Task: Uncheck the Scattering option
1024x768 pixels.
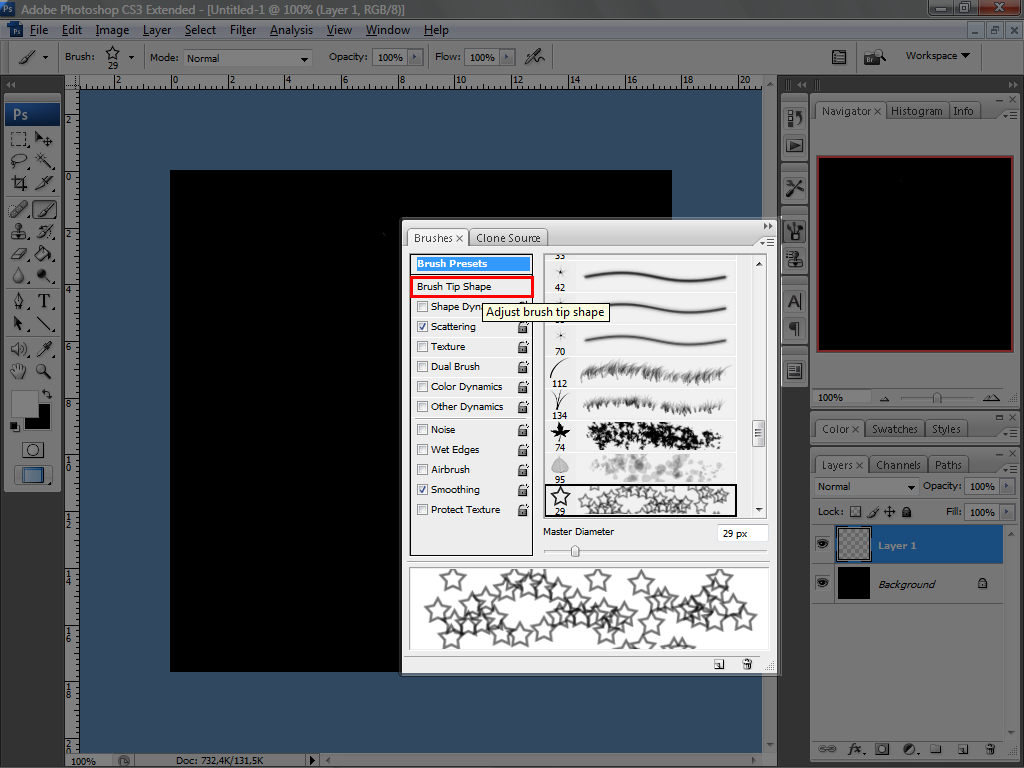Action: [423, 327]
